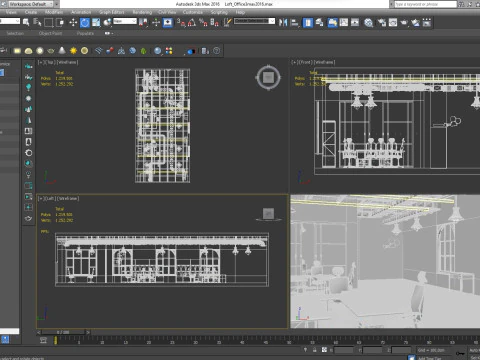Click the blue sphere material icon

pyautogui.click(x=158, y=51)
